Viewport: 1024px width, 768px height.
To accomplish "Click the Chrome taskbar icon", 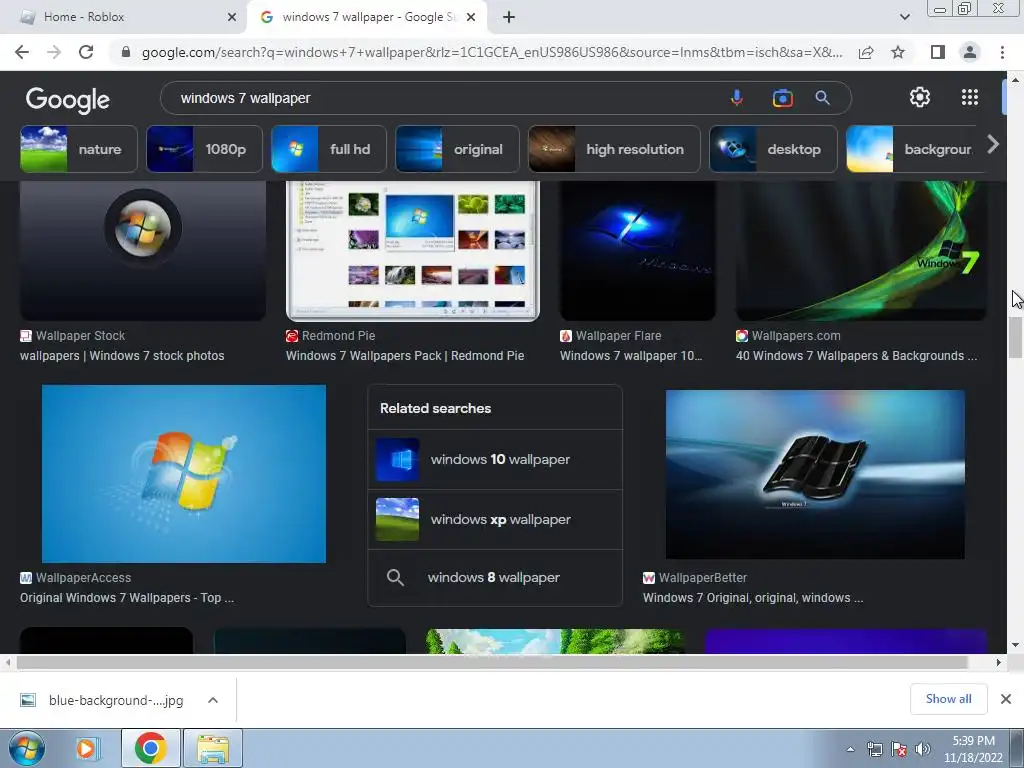I will [151, 748].
